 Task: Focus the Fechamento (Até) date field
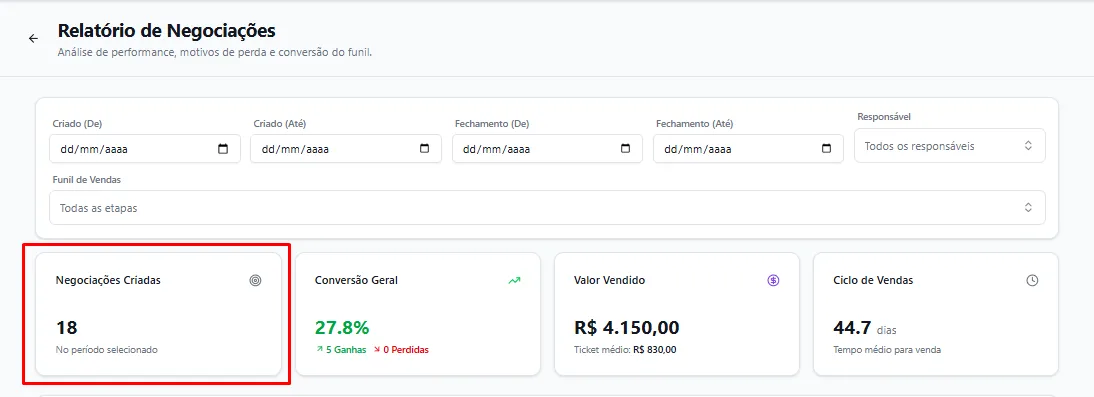coord(749,149)
